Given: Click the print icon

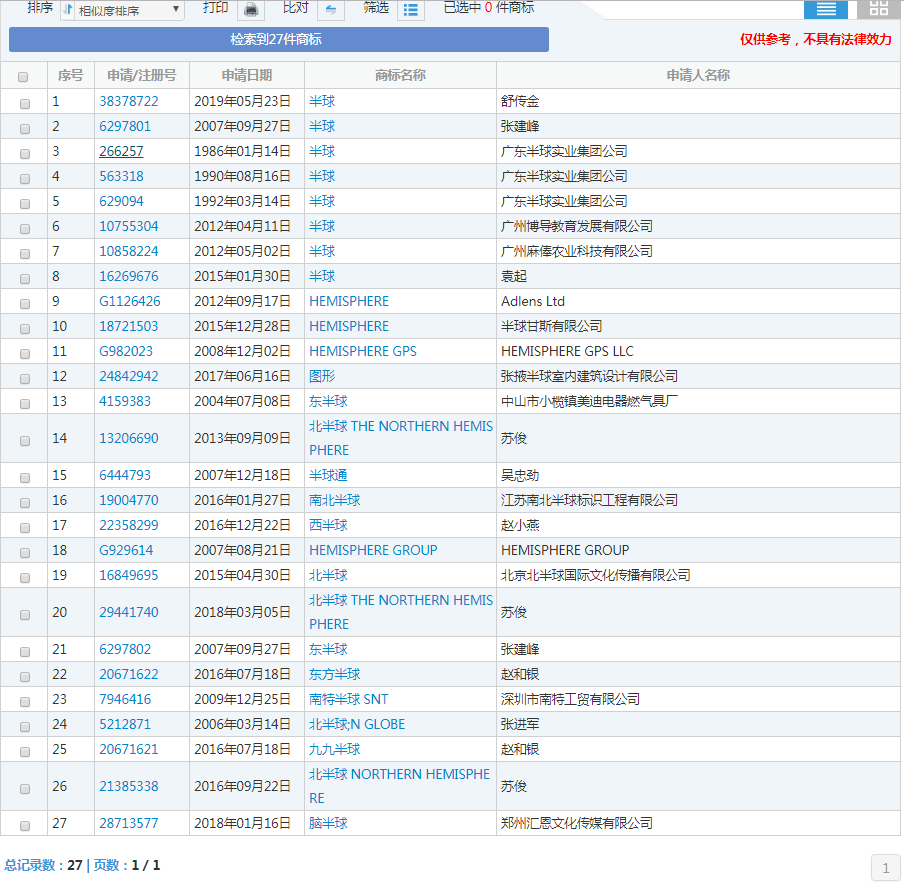Looking at the screenshot, I should (251, 9).
